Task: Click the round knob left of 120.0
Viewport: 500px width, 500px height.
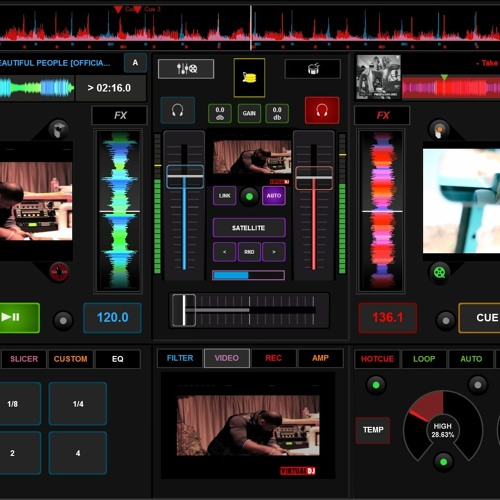Action: [x=63, y=321]
